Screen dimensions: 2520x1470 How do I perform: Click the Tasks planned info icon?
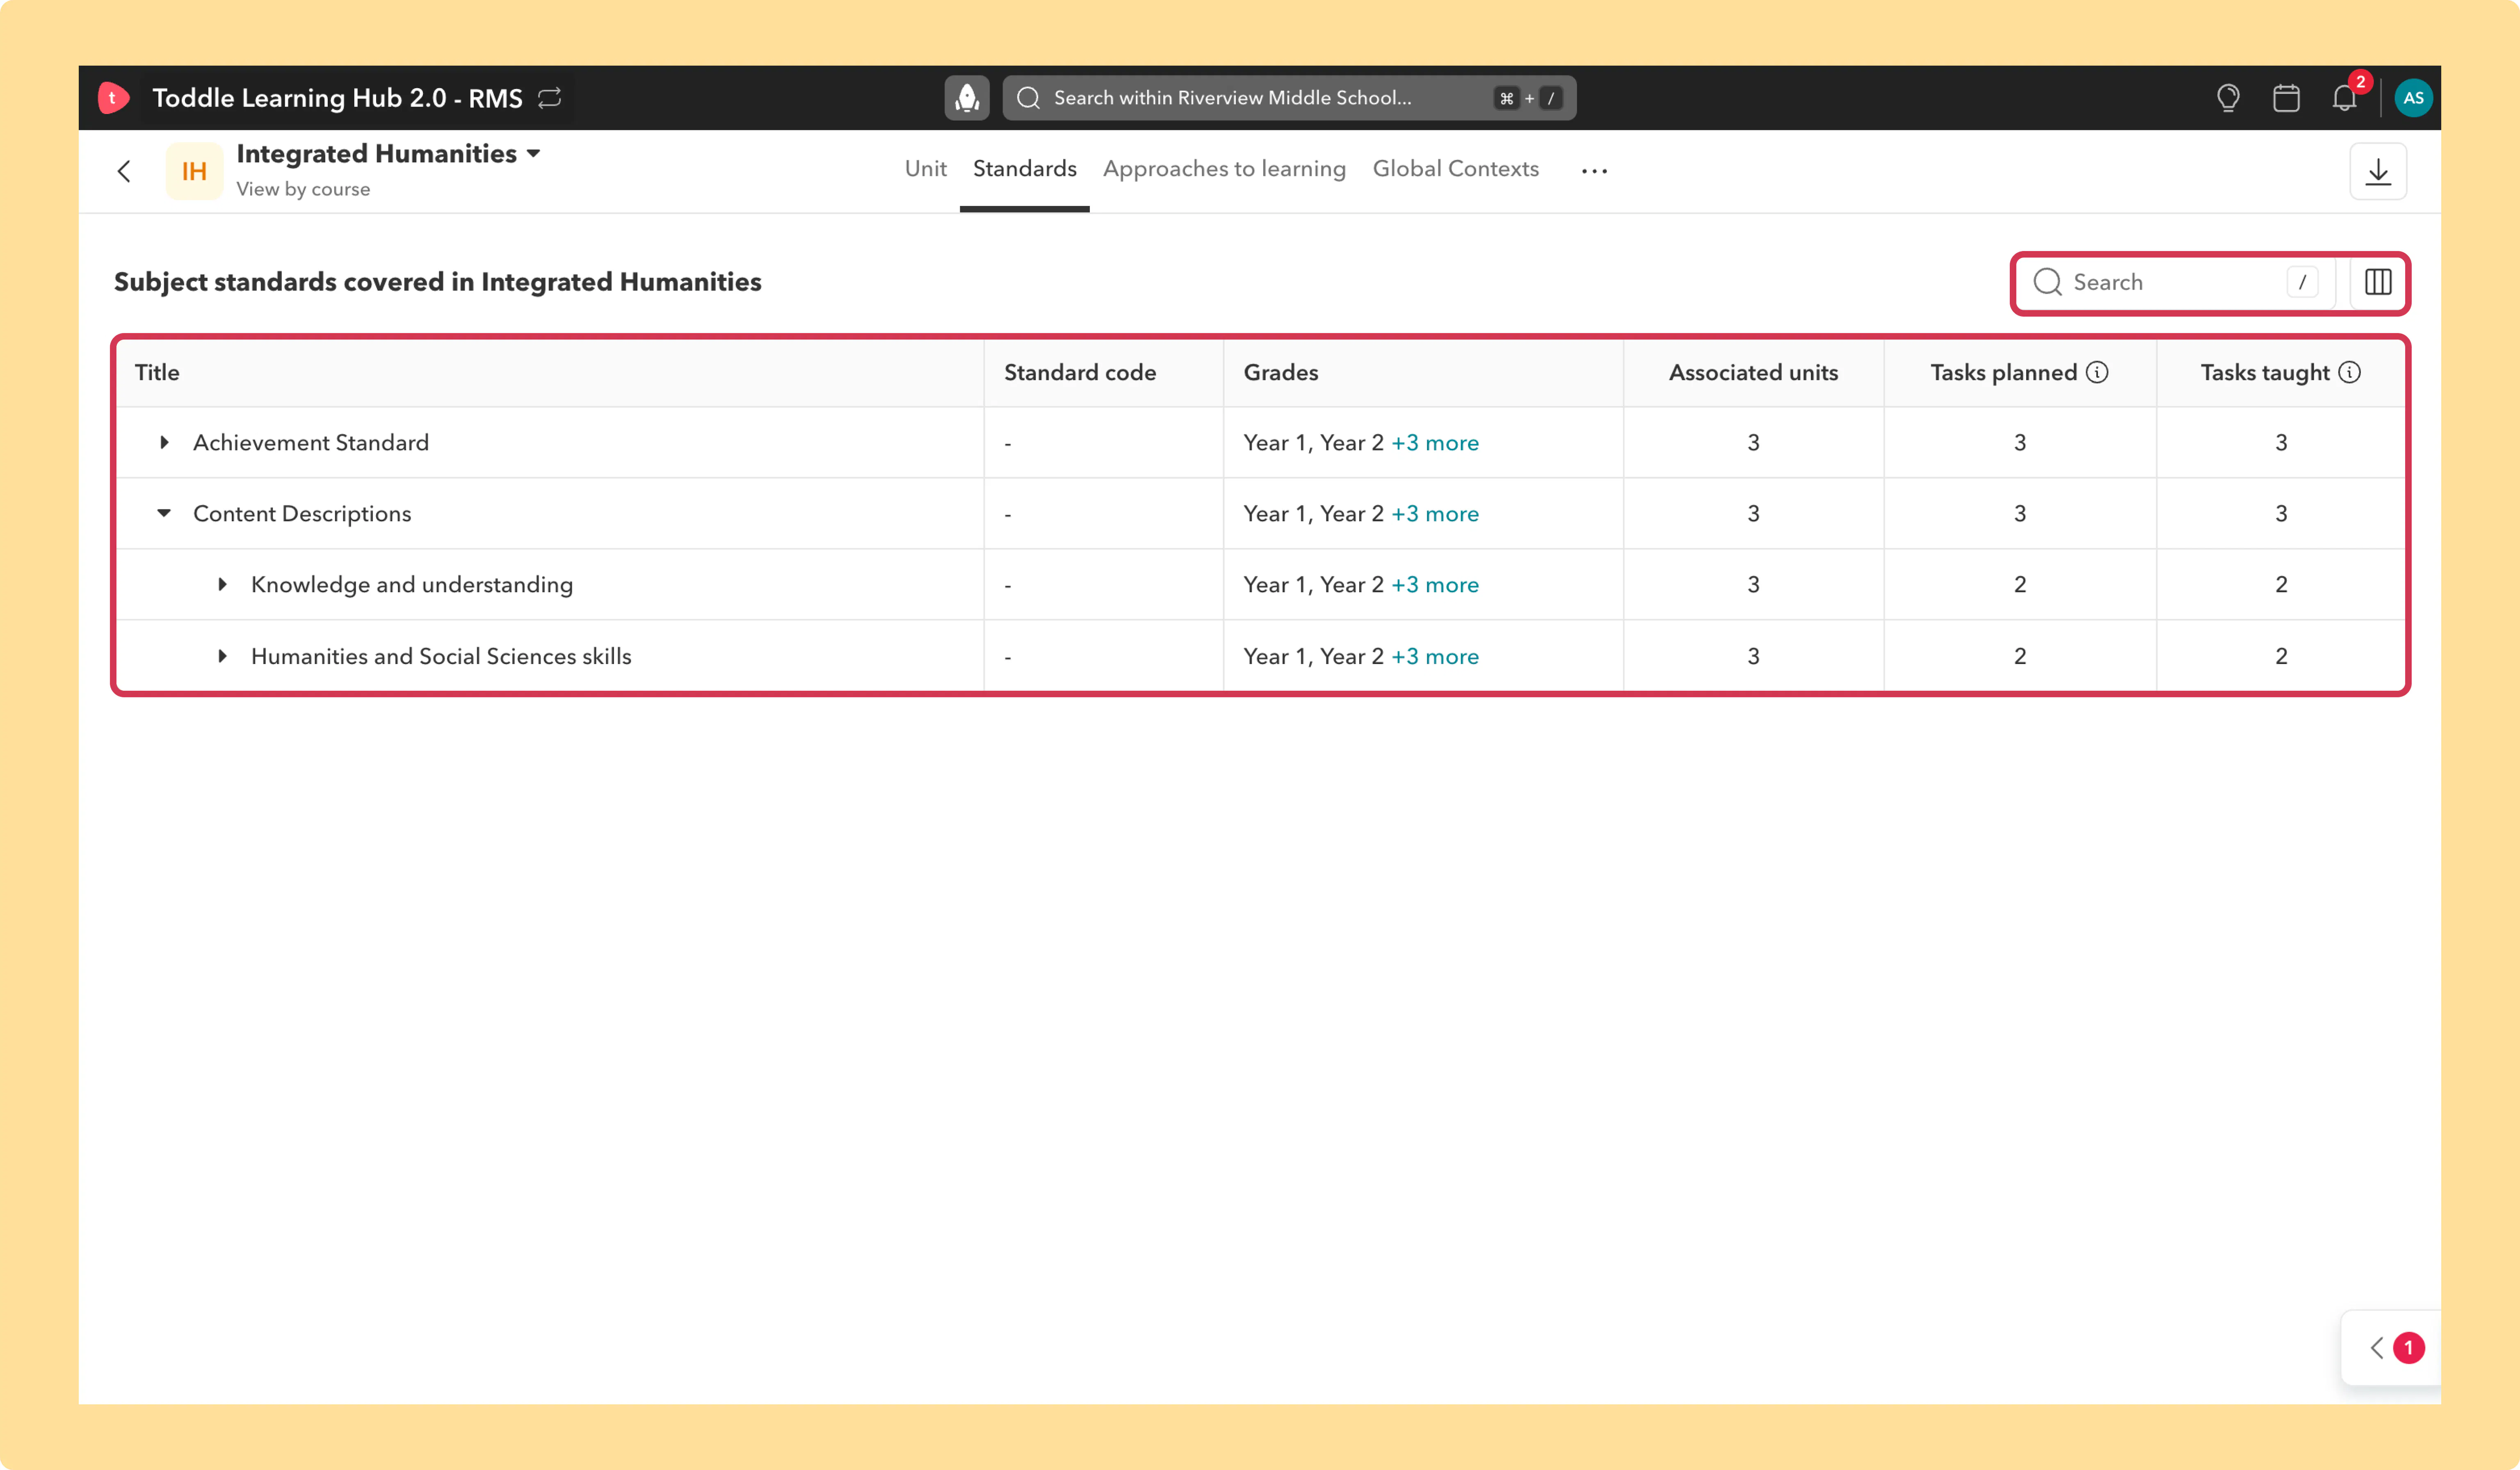click(x=2097, y=372)
